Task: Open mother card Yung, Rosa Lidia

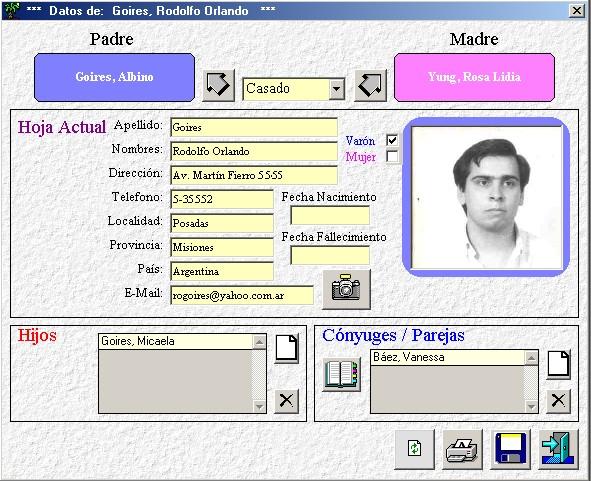Action: (474, 77)
